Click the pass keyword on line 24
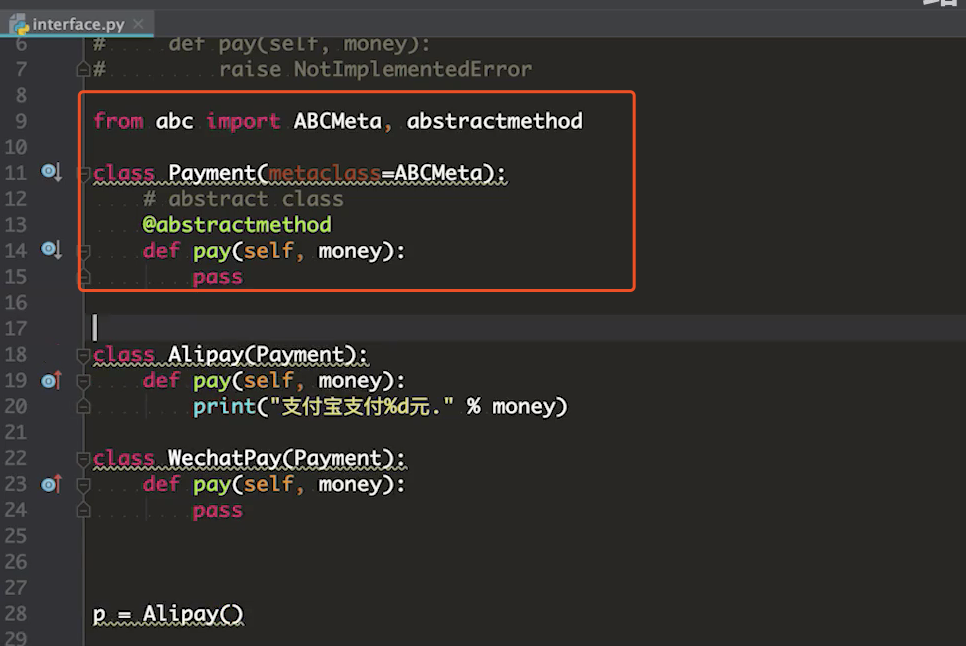966x646 pixels. pos(217,511)
